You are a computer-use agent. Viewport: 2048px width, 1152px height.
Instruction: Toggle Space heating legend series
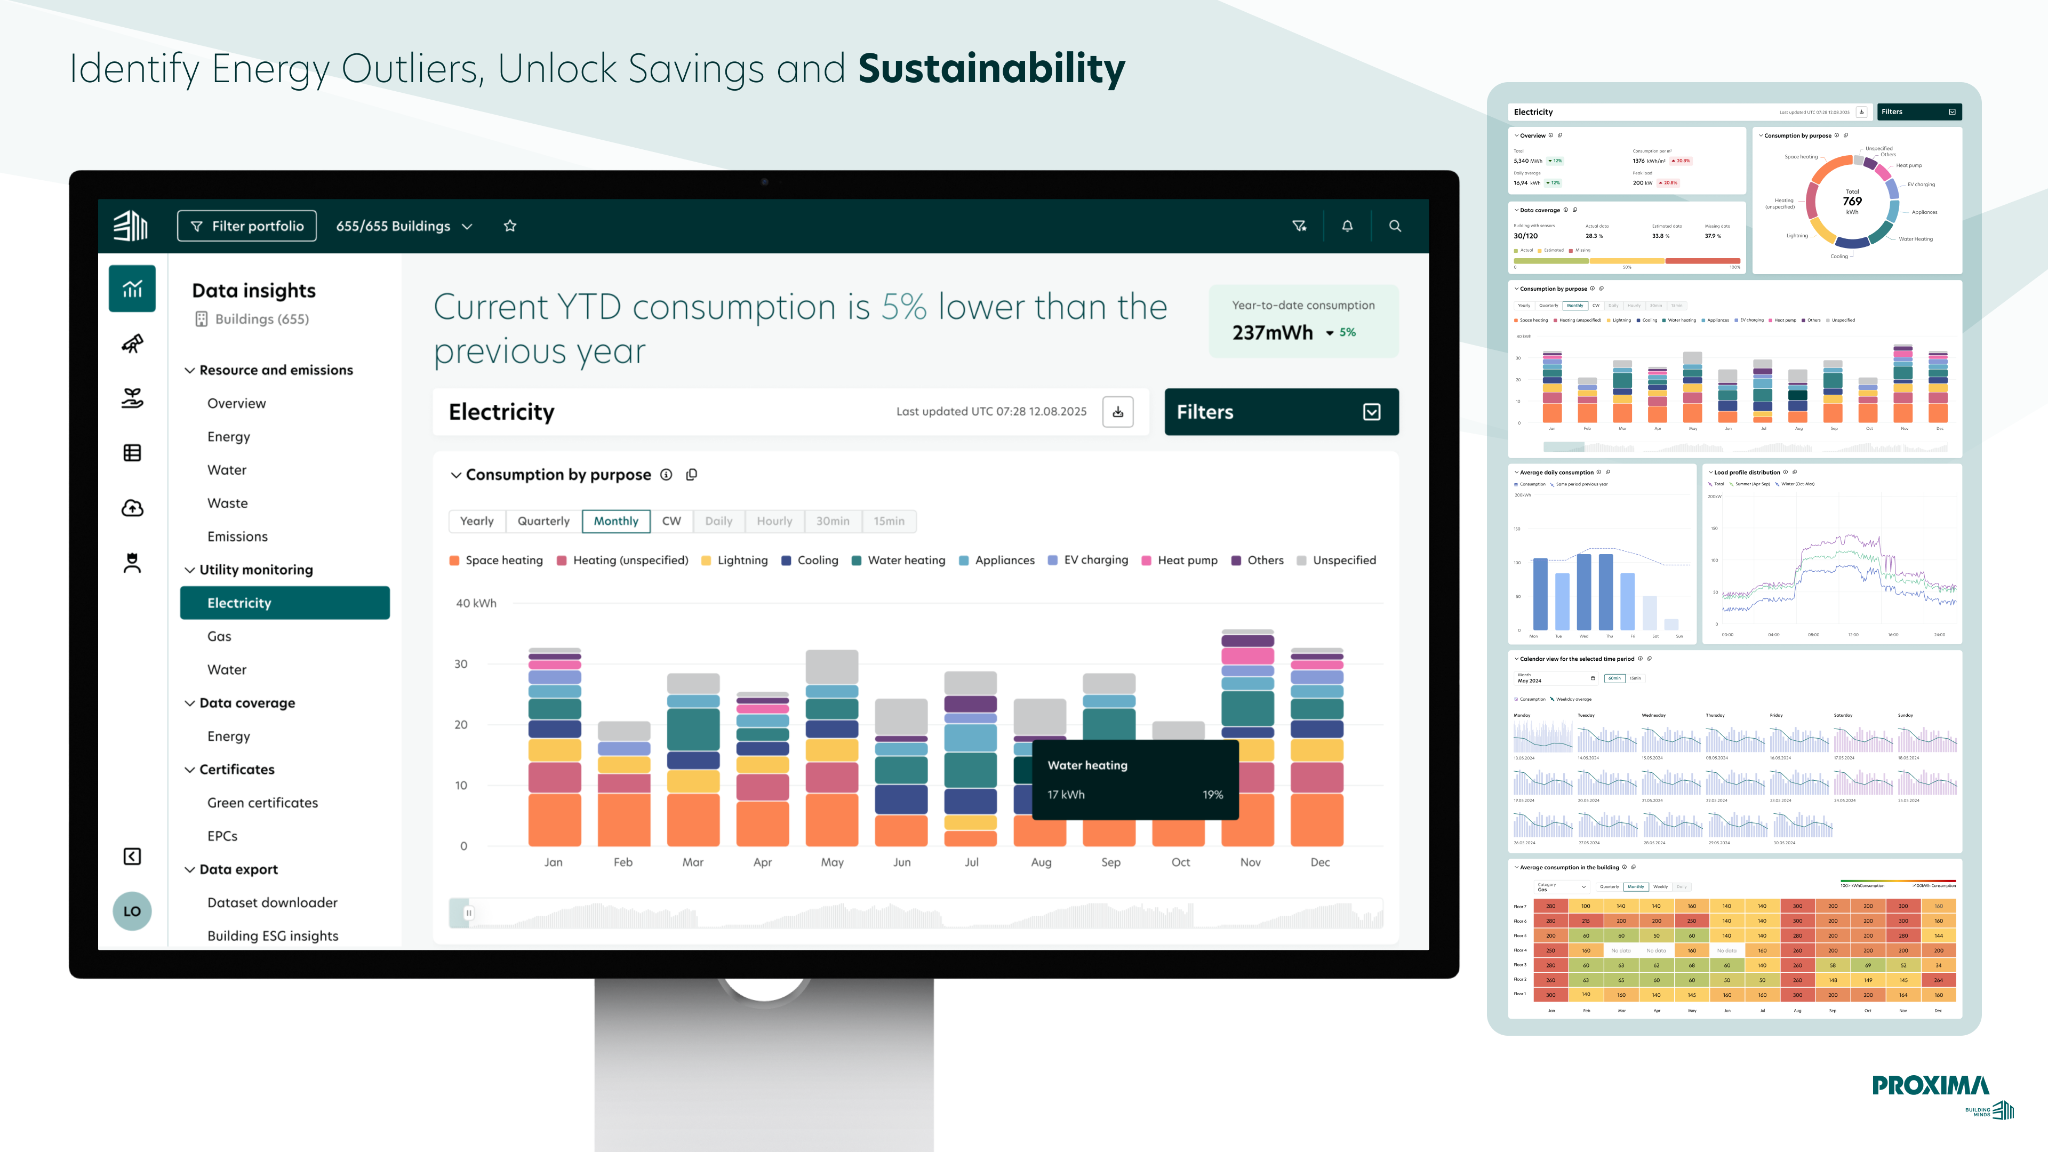[496, 560]
